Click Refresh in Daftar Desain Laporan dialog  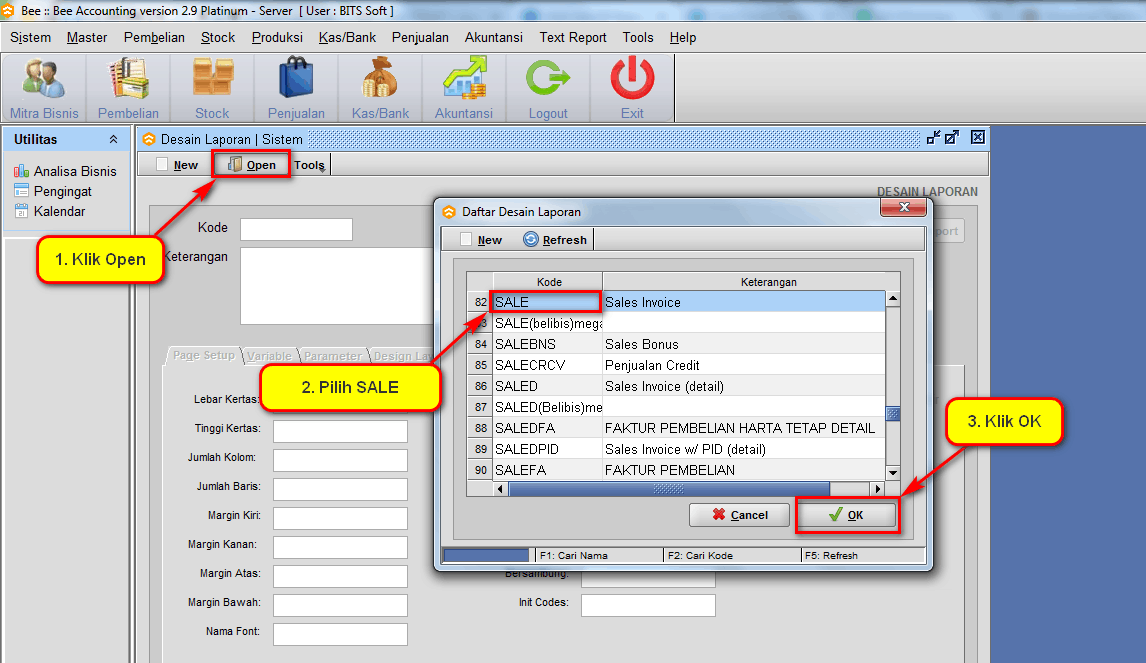pyautogui.click(x=555, y=240)
